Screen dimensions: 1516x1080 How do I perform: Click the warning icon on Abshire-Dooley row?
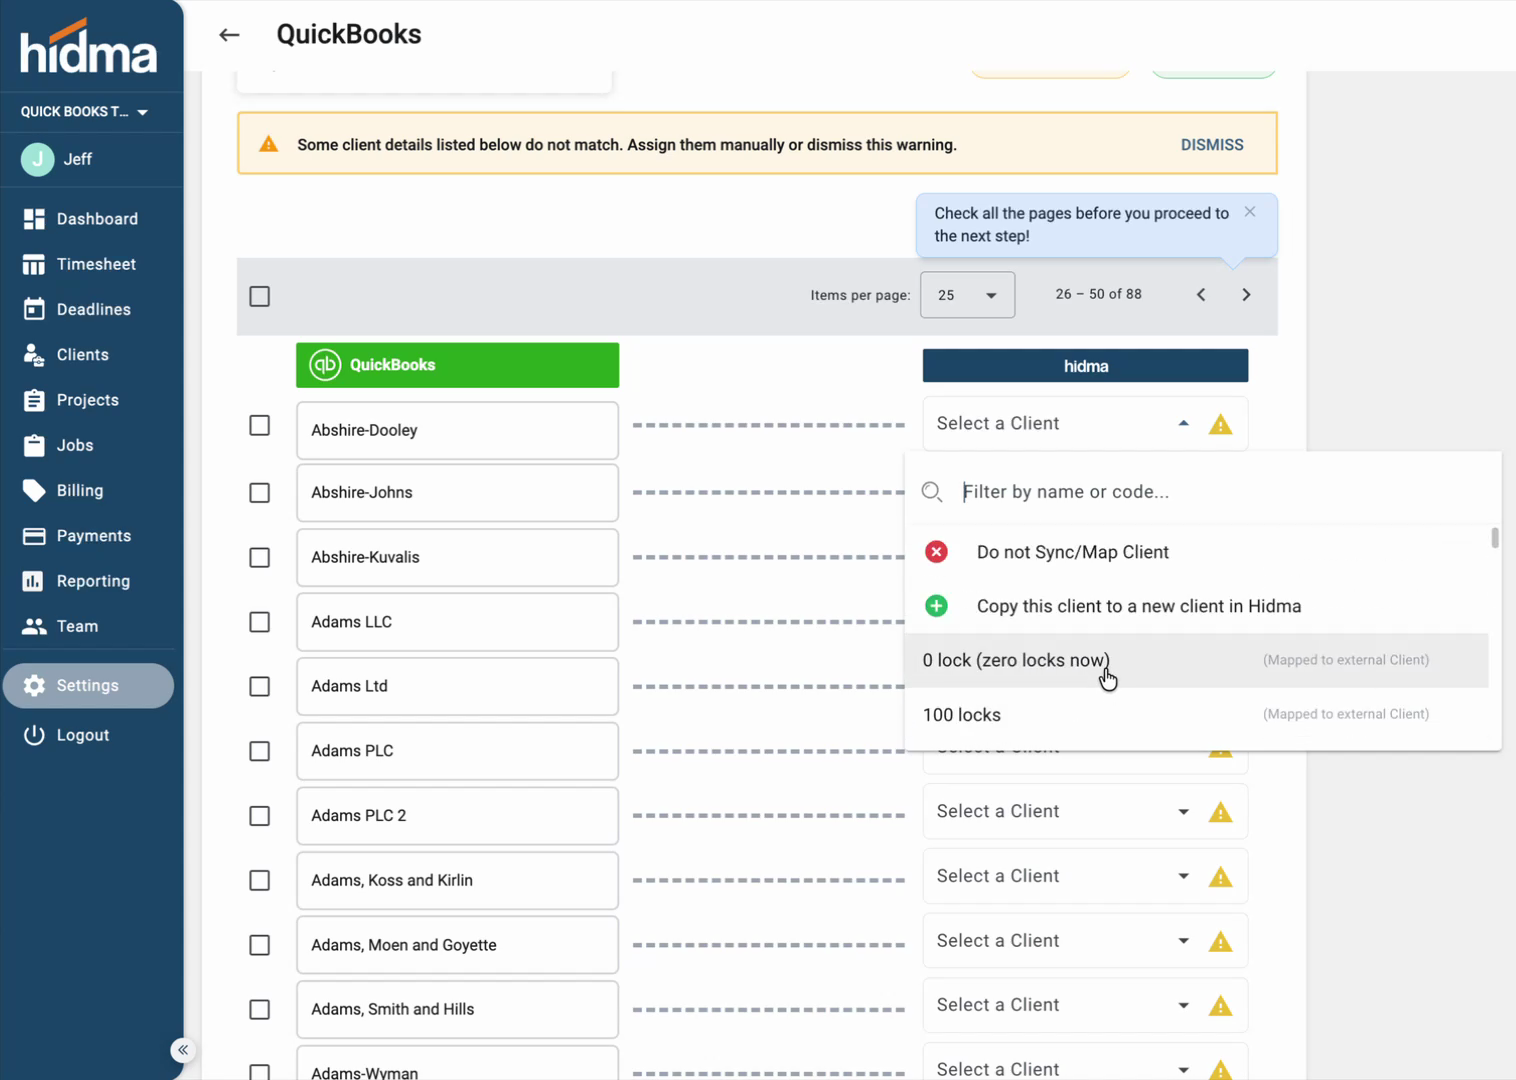click(1220, 425)
